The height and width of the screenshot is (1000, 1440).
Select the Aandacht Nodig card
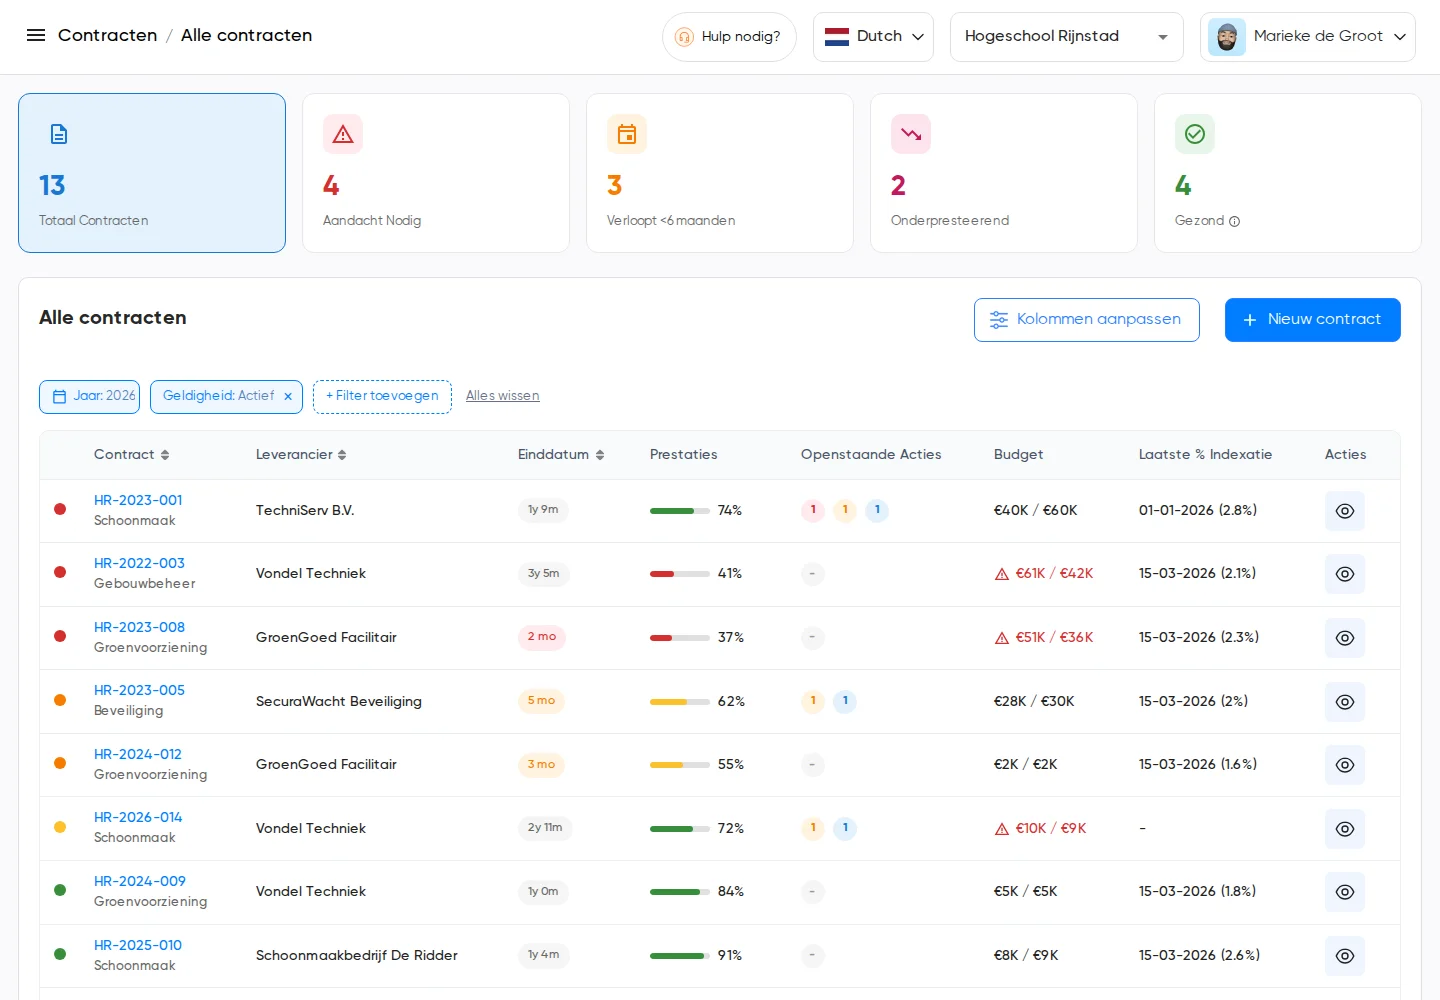click(x=436, y=173)
